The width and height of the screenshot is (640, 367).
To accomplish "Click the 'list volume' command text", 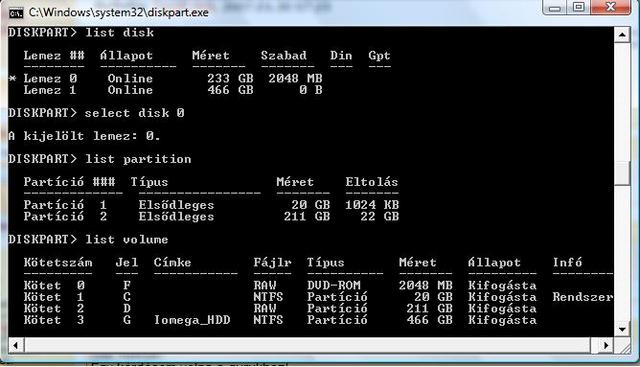I will pos(127,239).
